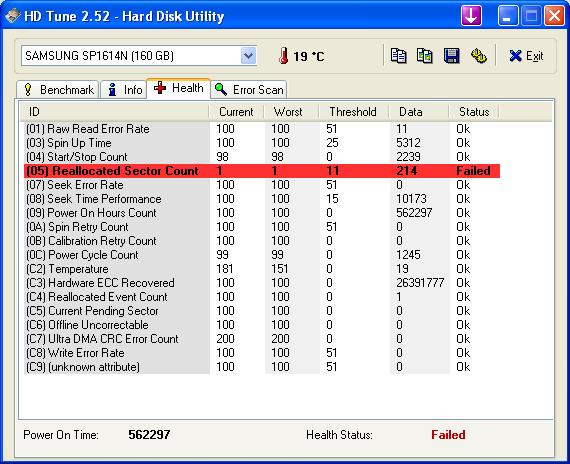Click the HD Tune application title icon
Viewport: 570px width, 464px height.
pyautogui.click(x=12, y=16)
